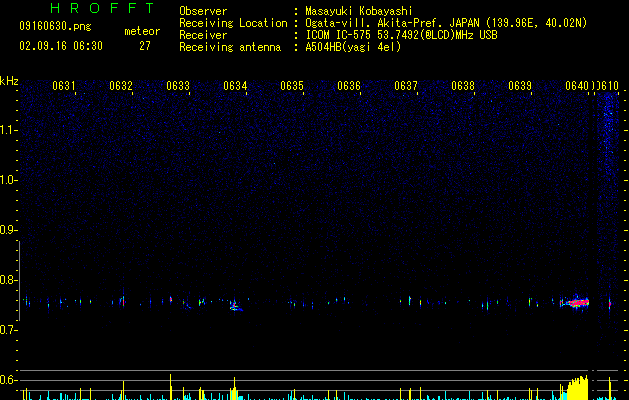629x400 pixels.
Task: Click the Receiving antenna label
Action: click(230, 47)
